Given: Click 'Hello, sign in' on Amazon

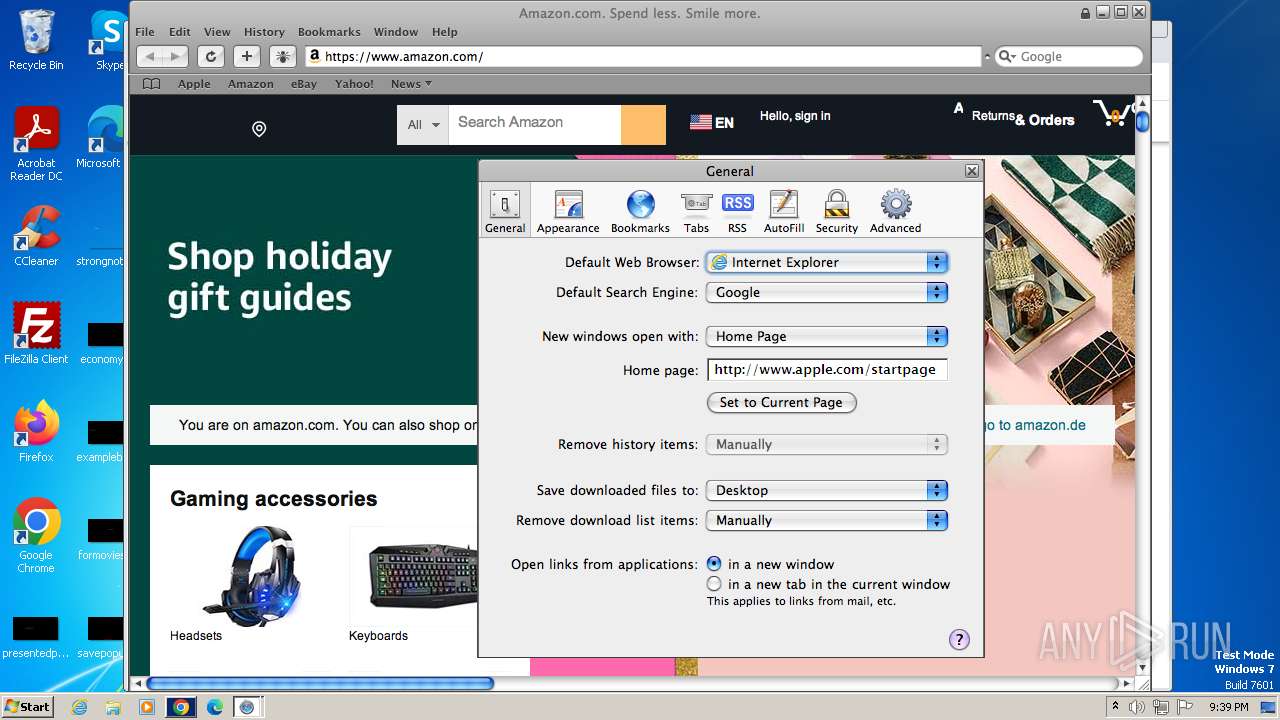Looking at the screenshot, I should (795, 116).
